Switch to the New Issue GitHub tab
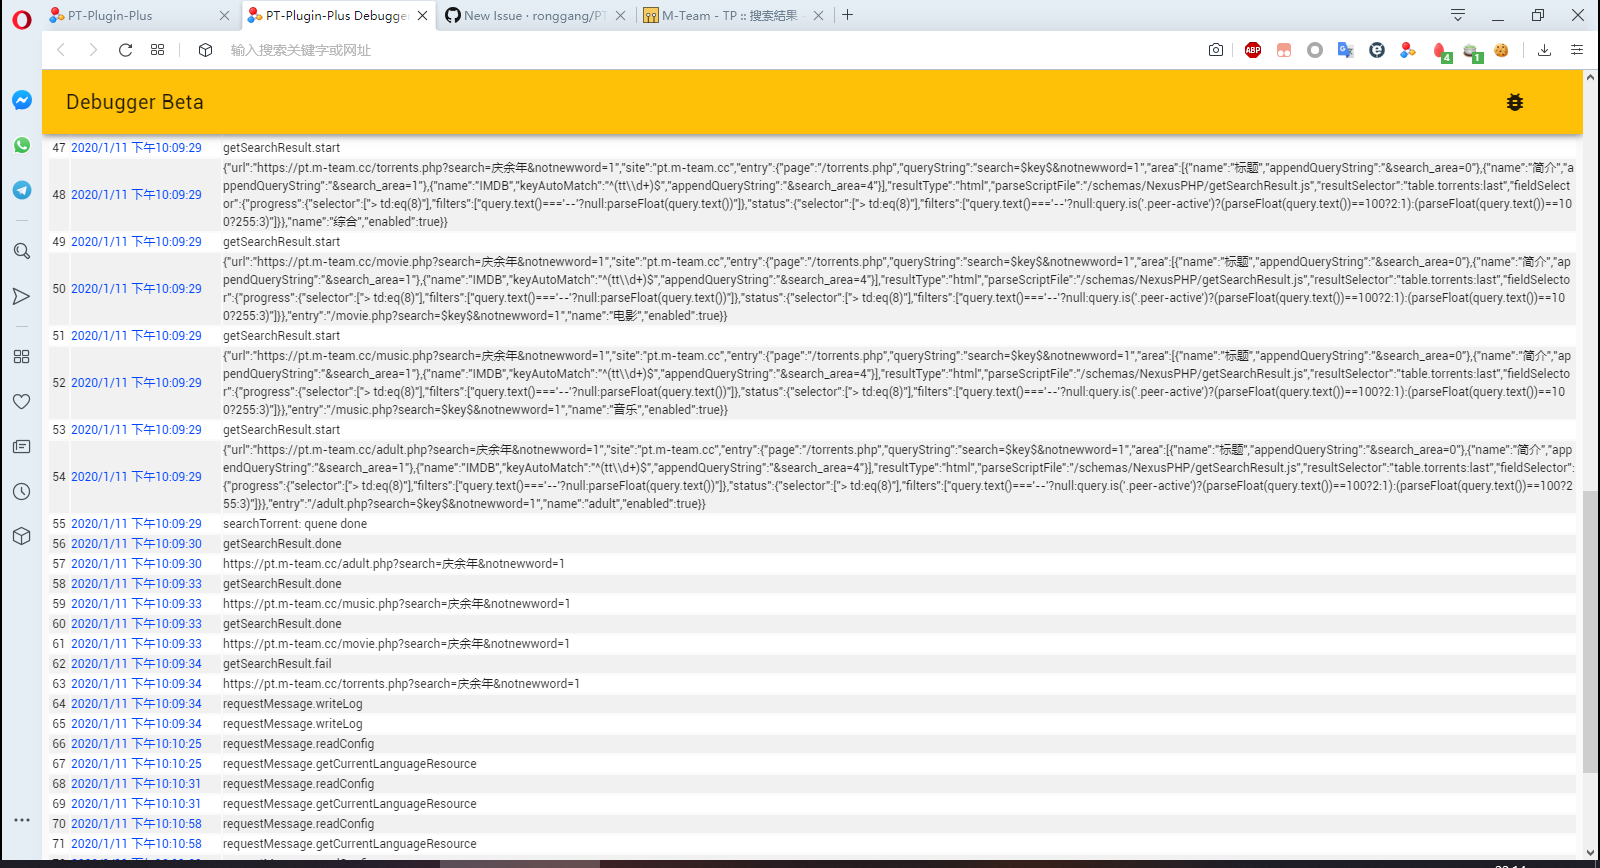 [535, 16]
